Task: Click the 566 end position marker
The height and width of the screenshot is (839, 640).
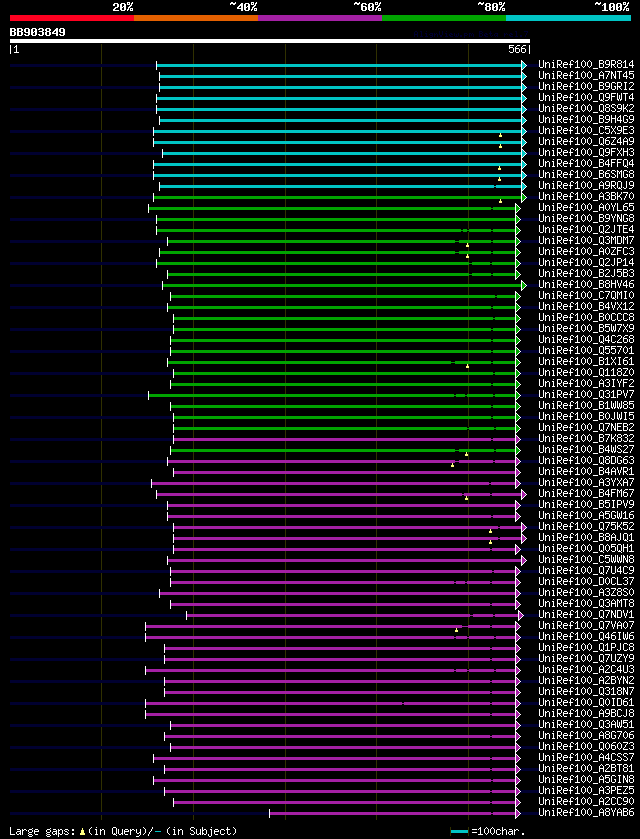Action: point(519,50)
